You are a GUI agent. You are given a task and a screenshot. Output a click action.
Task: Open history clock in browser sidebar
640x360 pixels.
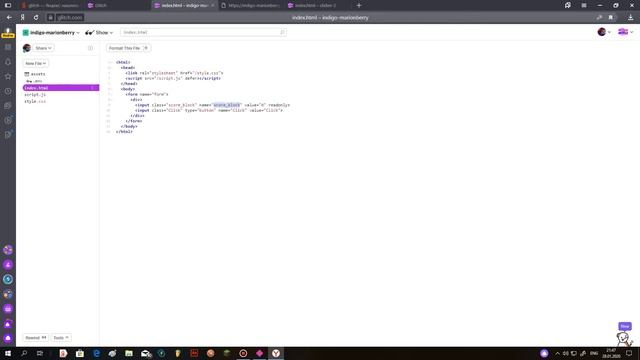pyautogui.click(x=8, y=91)
